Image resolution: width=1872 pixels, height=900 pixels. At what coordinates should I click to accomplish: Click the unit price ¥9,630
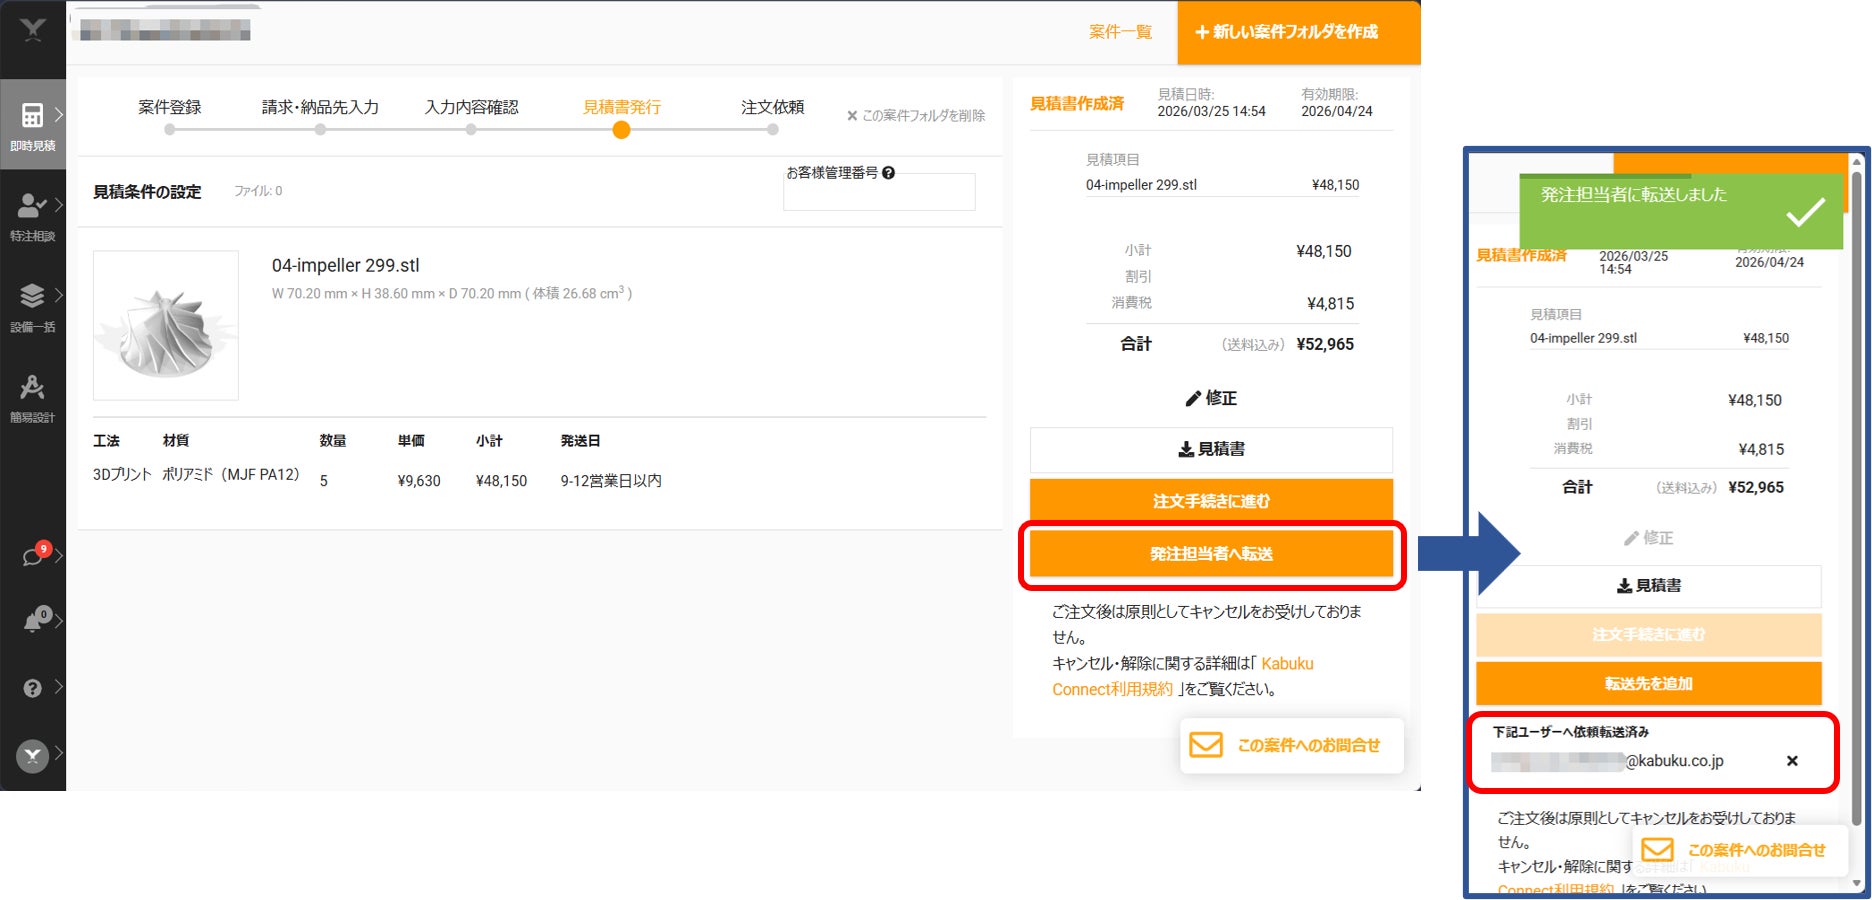point(419,481)
